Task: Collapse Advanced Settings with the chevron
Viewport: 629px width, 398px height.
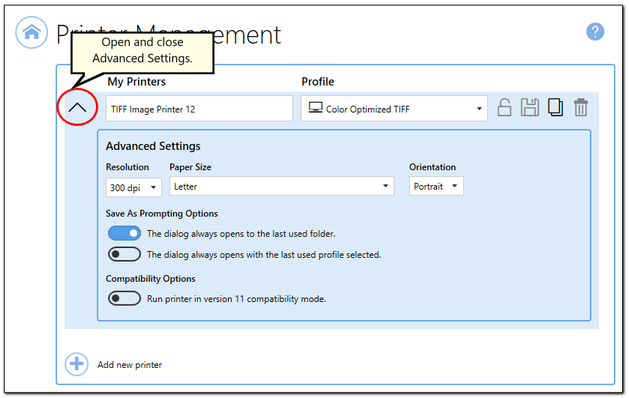Action: (x=77, y=108)
